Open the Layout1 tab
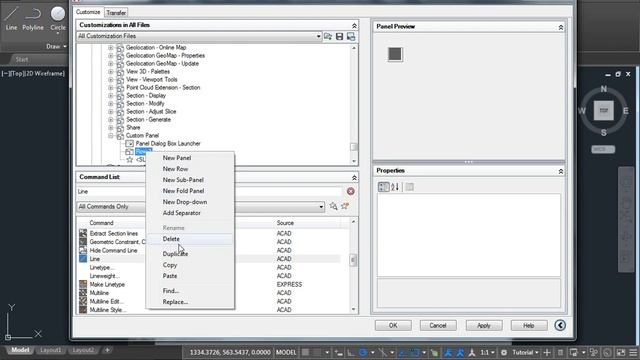 (x=51, y=350)
